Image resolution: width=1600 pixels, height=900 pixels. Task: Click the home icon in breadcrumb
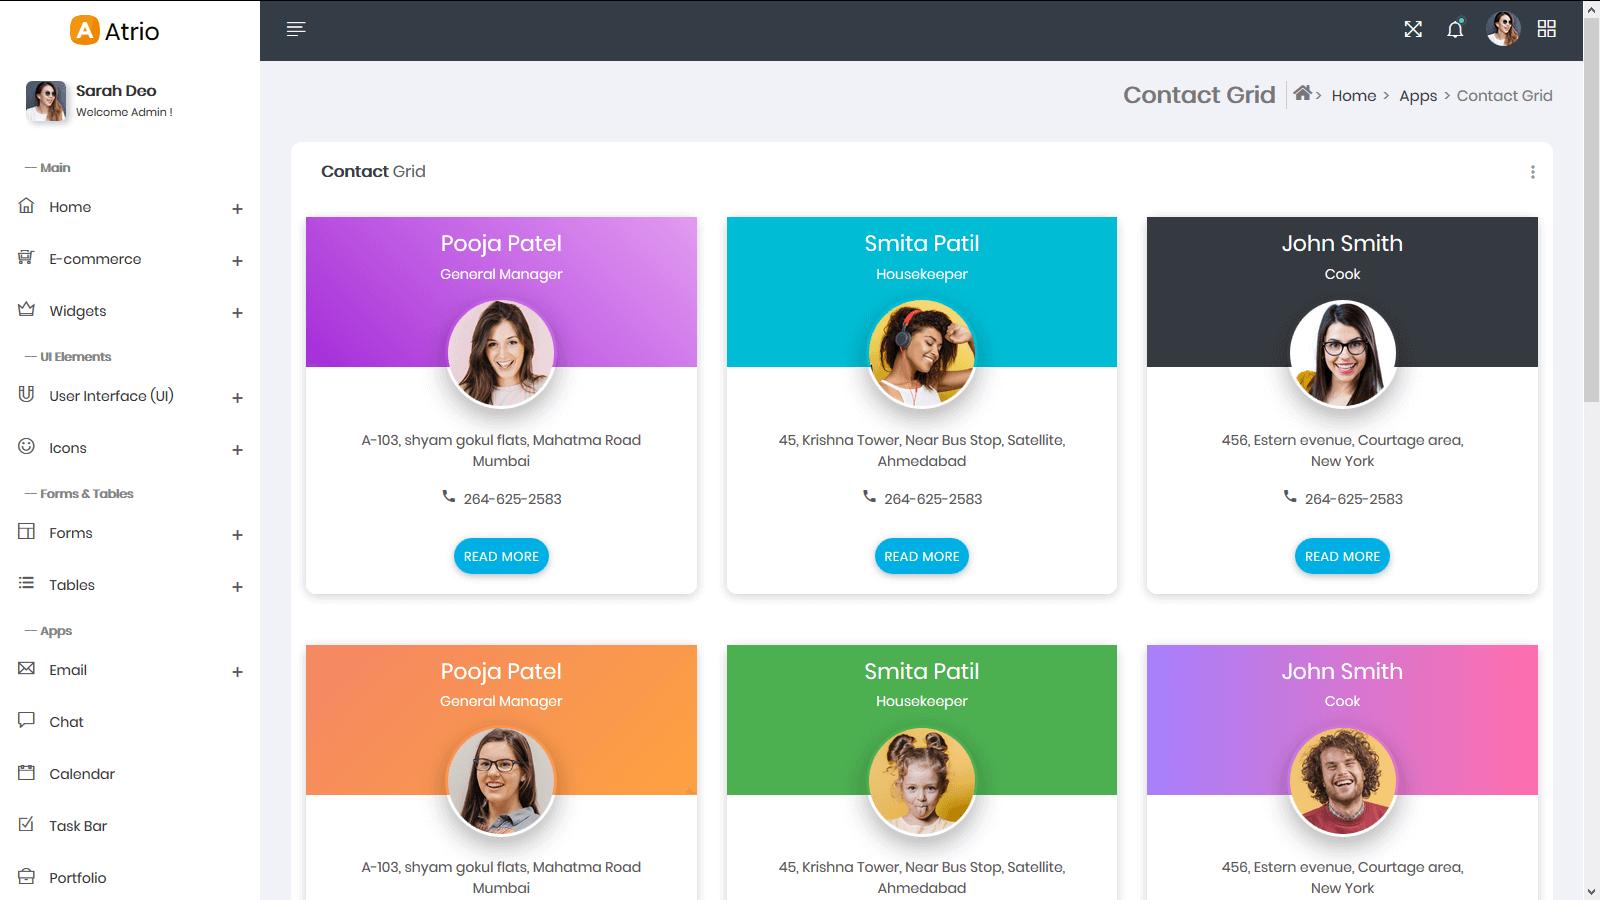click(x=1302, y=94)
